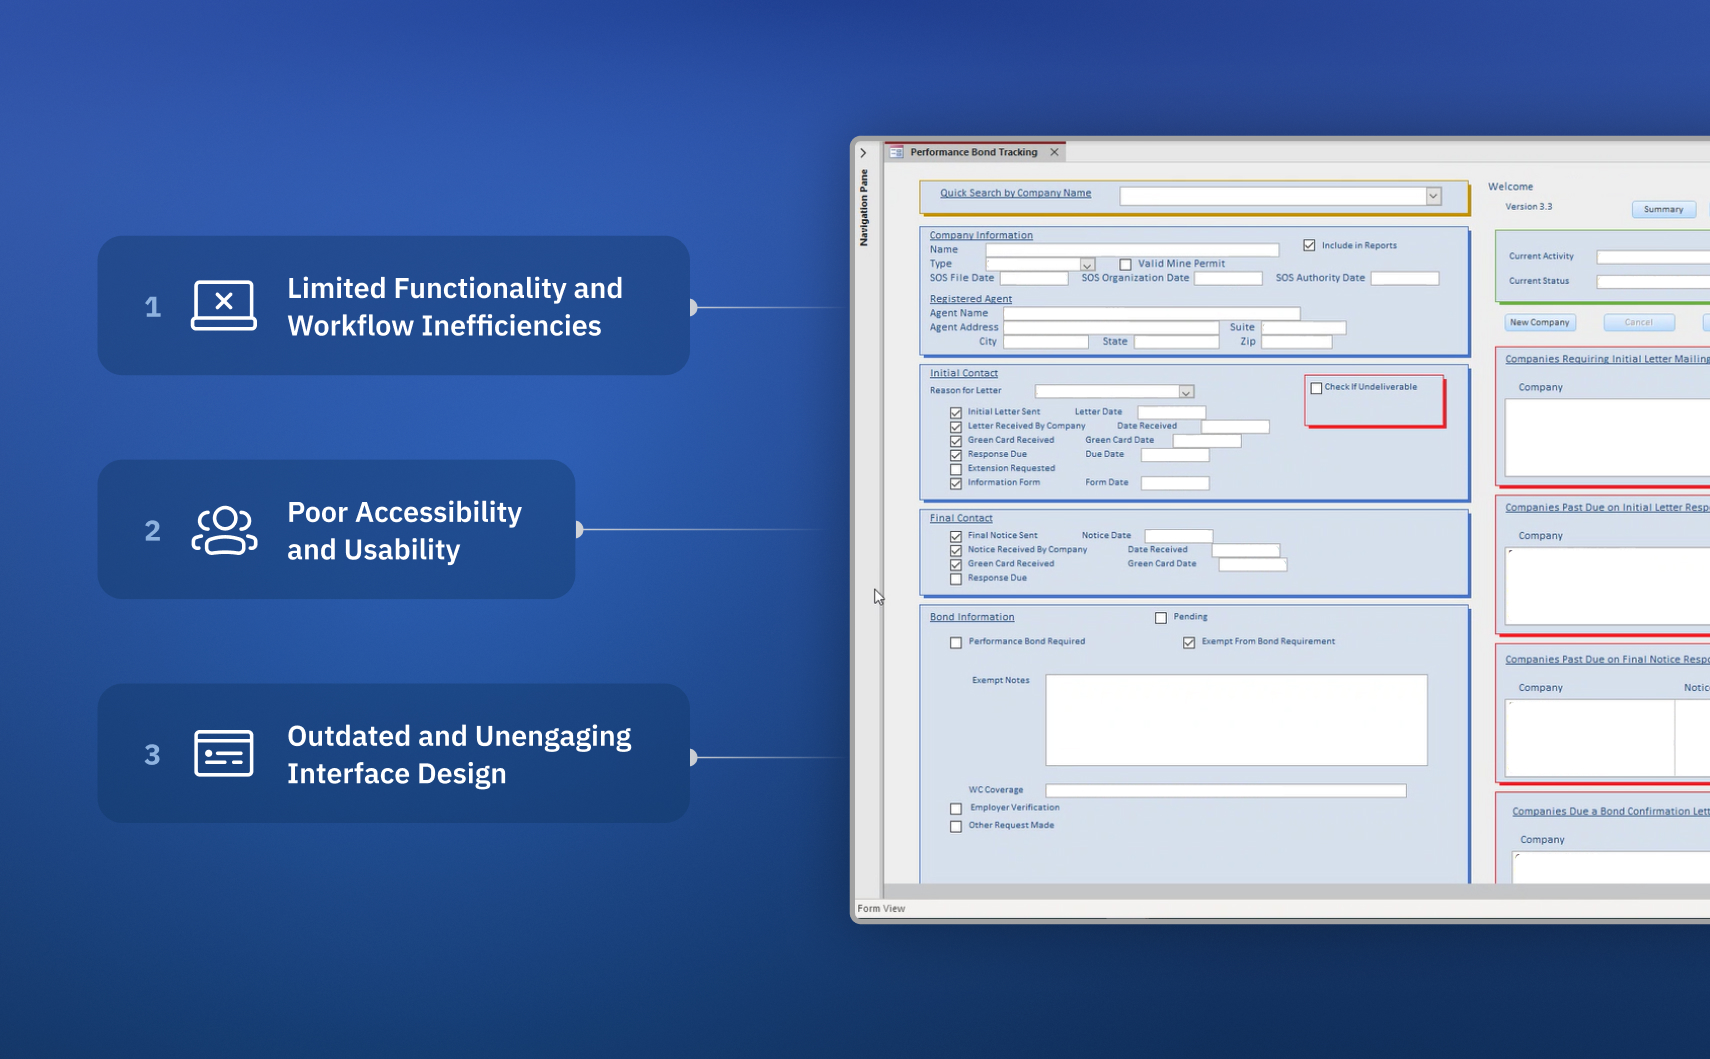The height and width of the screenshot is (1059, 1710).
Task: Open the Reason for Letter dropdown
Action: [1186, 392]
